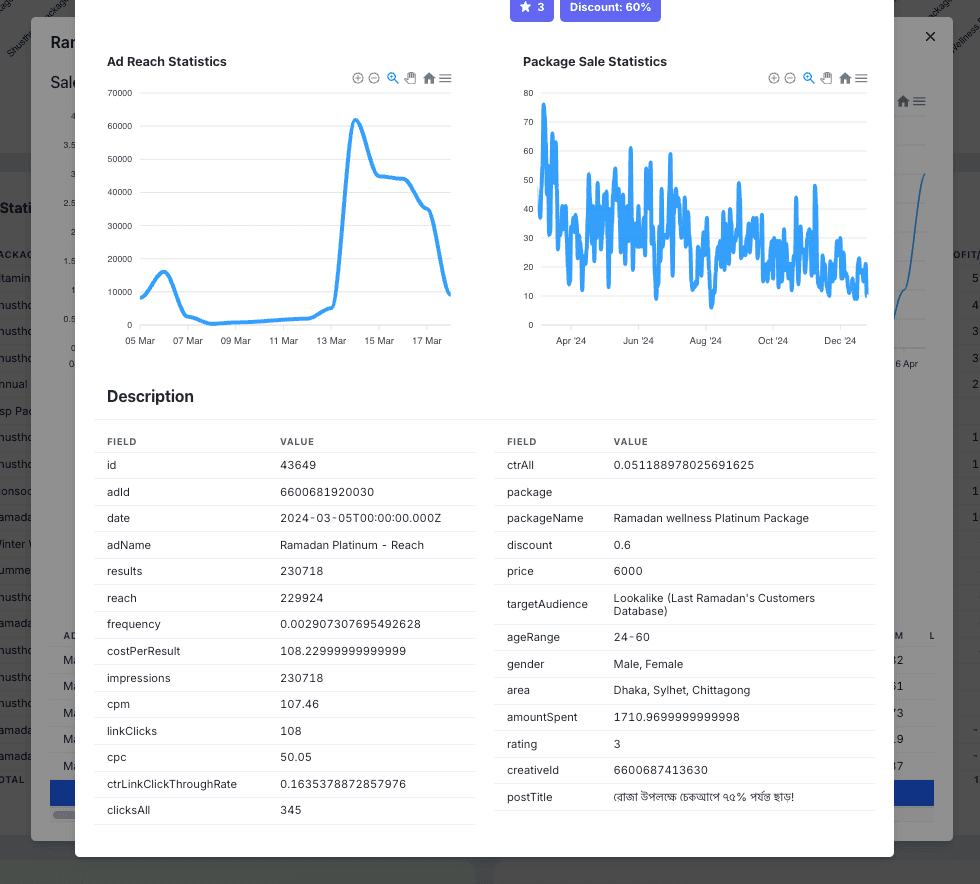This screenshot has width=980, height=884.
Task: Zoom out on Package Sale Statistics chart
Action: coord(790,78)
